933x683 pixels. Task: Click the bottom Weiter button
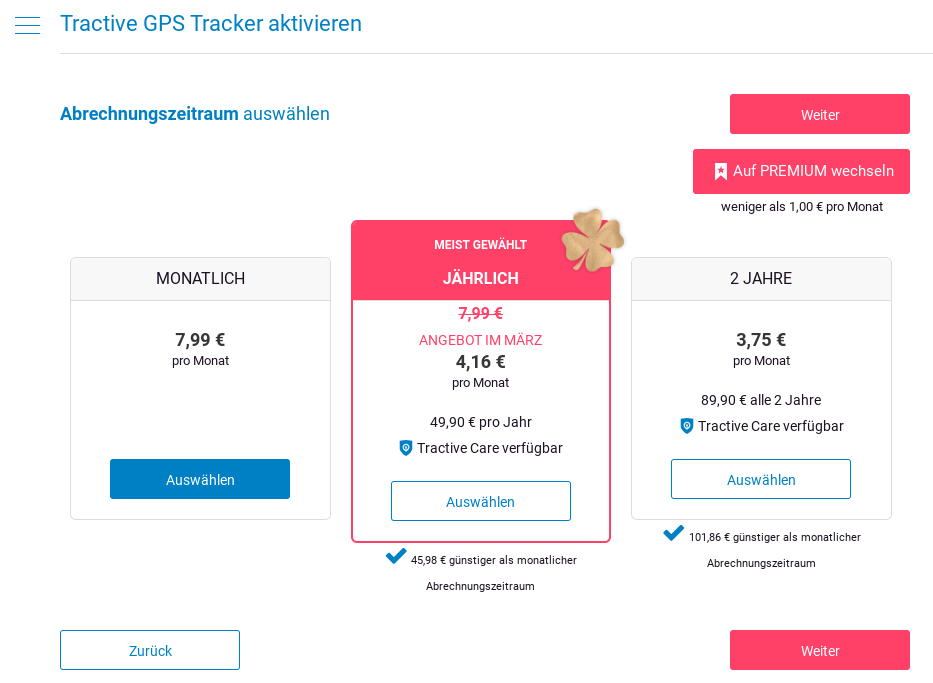[x=820, y=650]
